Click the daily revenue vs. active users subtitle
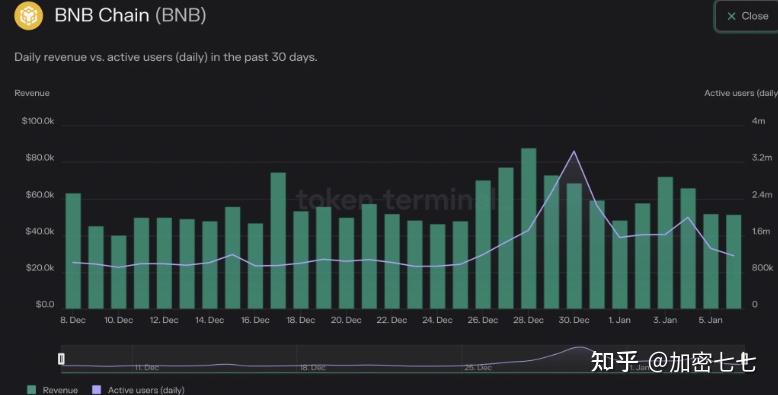 [x=166, y=57]
